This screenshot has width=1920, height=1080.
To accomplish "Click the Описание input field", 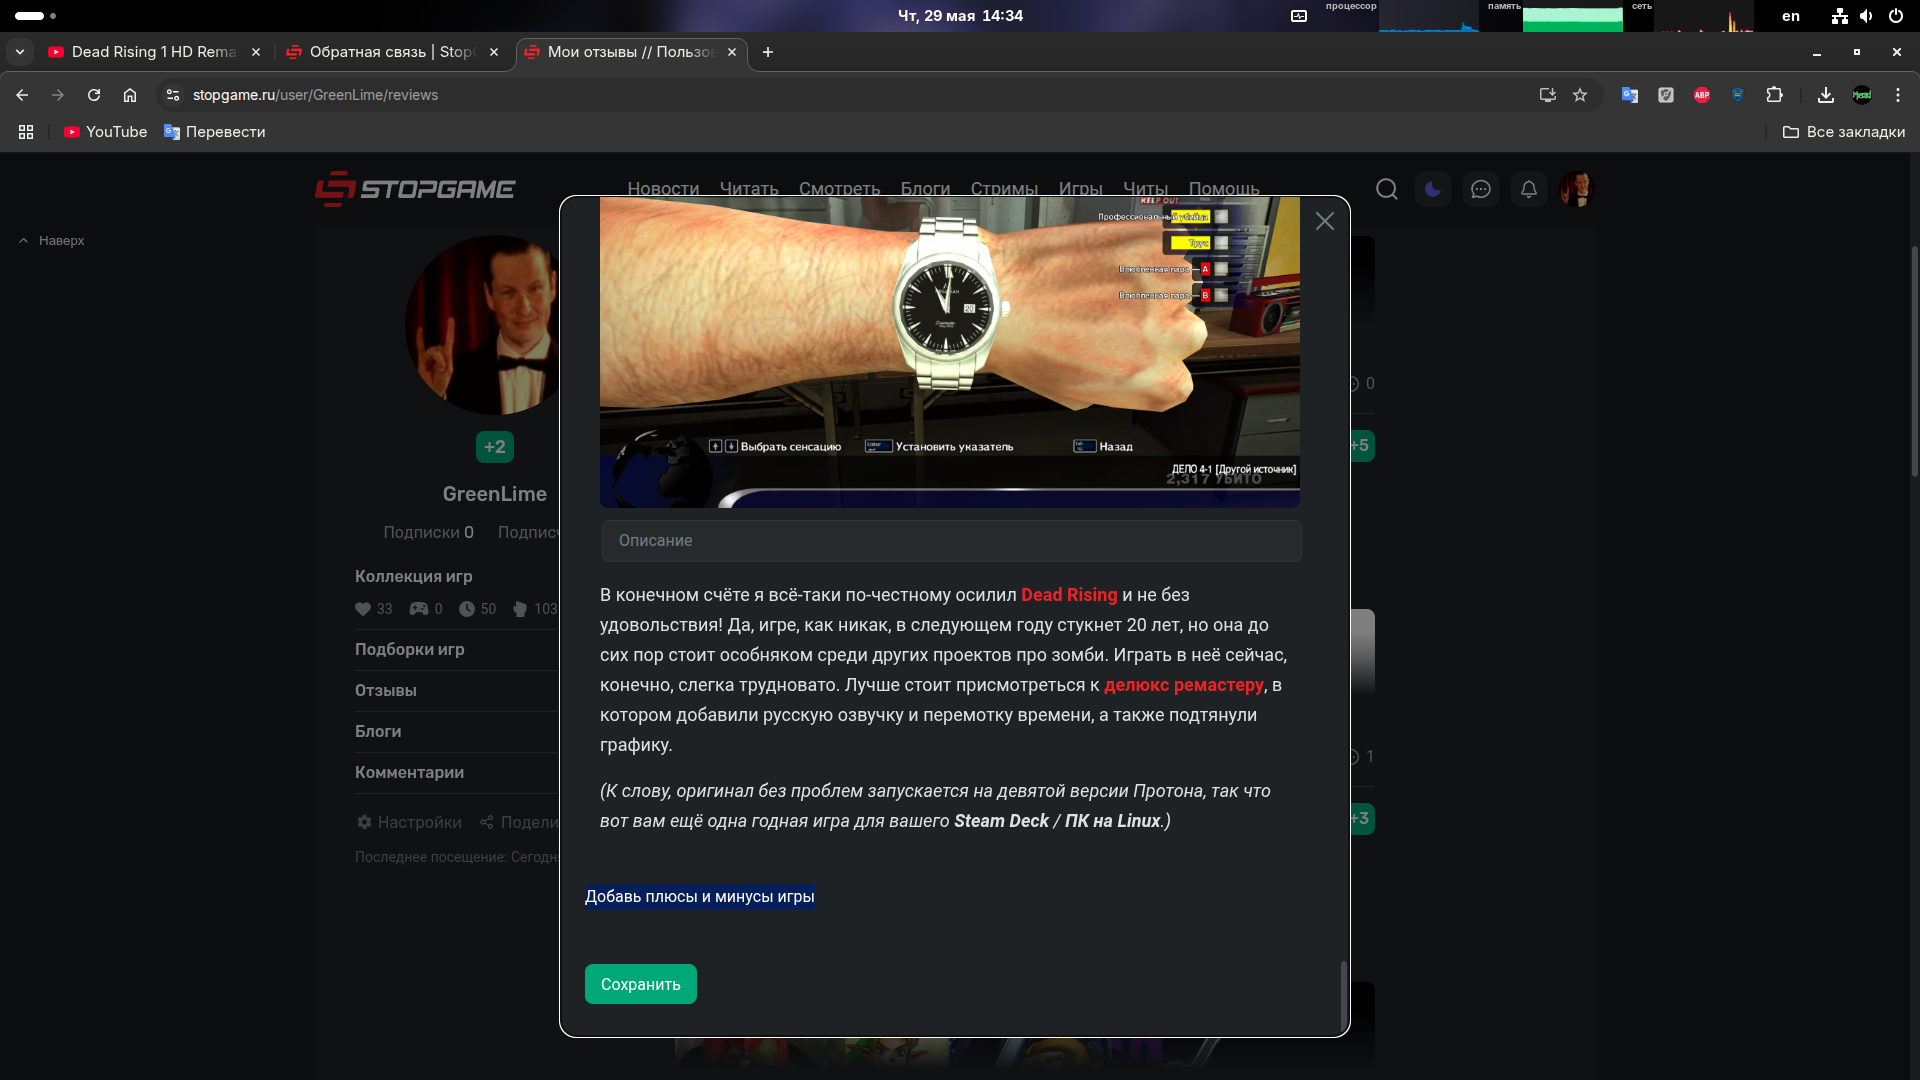I will click(x=951, y=540).
